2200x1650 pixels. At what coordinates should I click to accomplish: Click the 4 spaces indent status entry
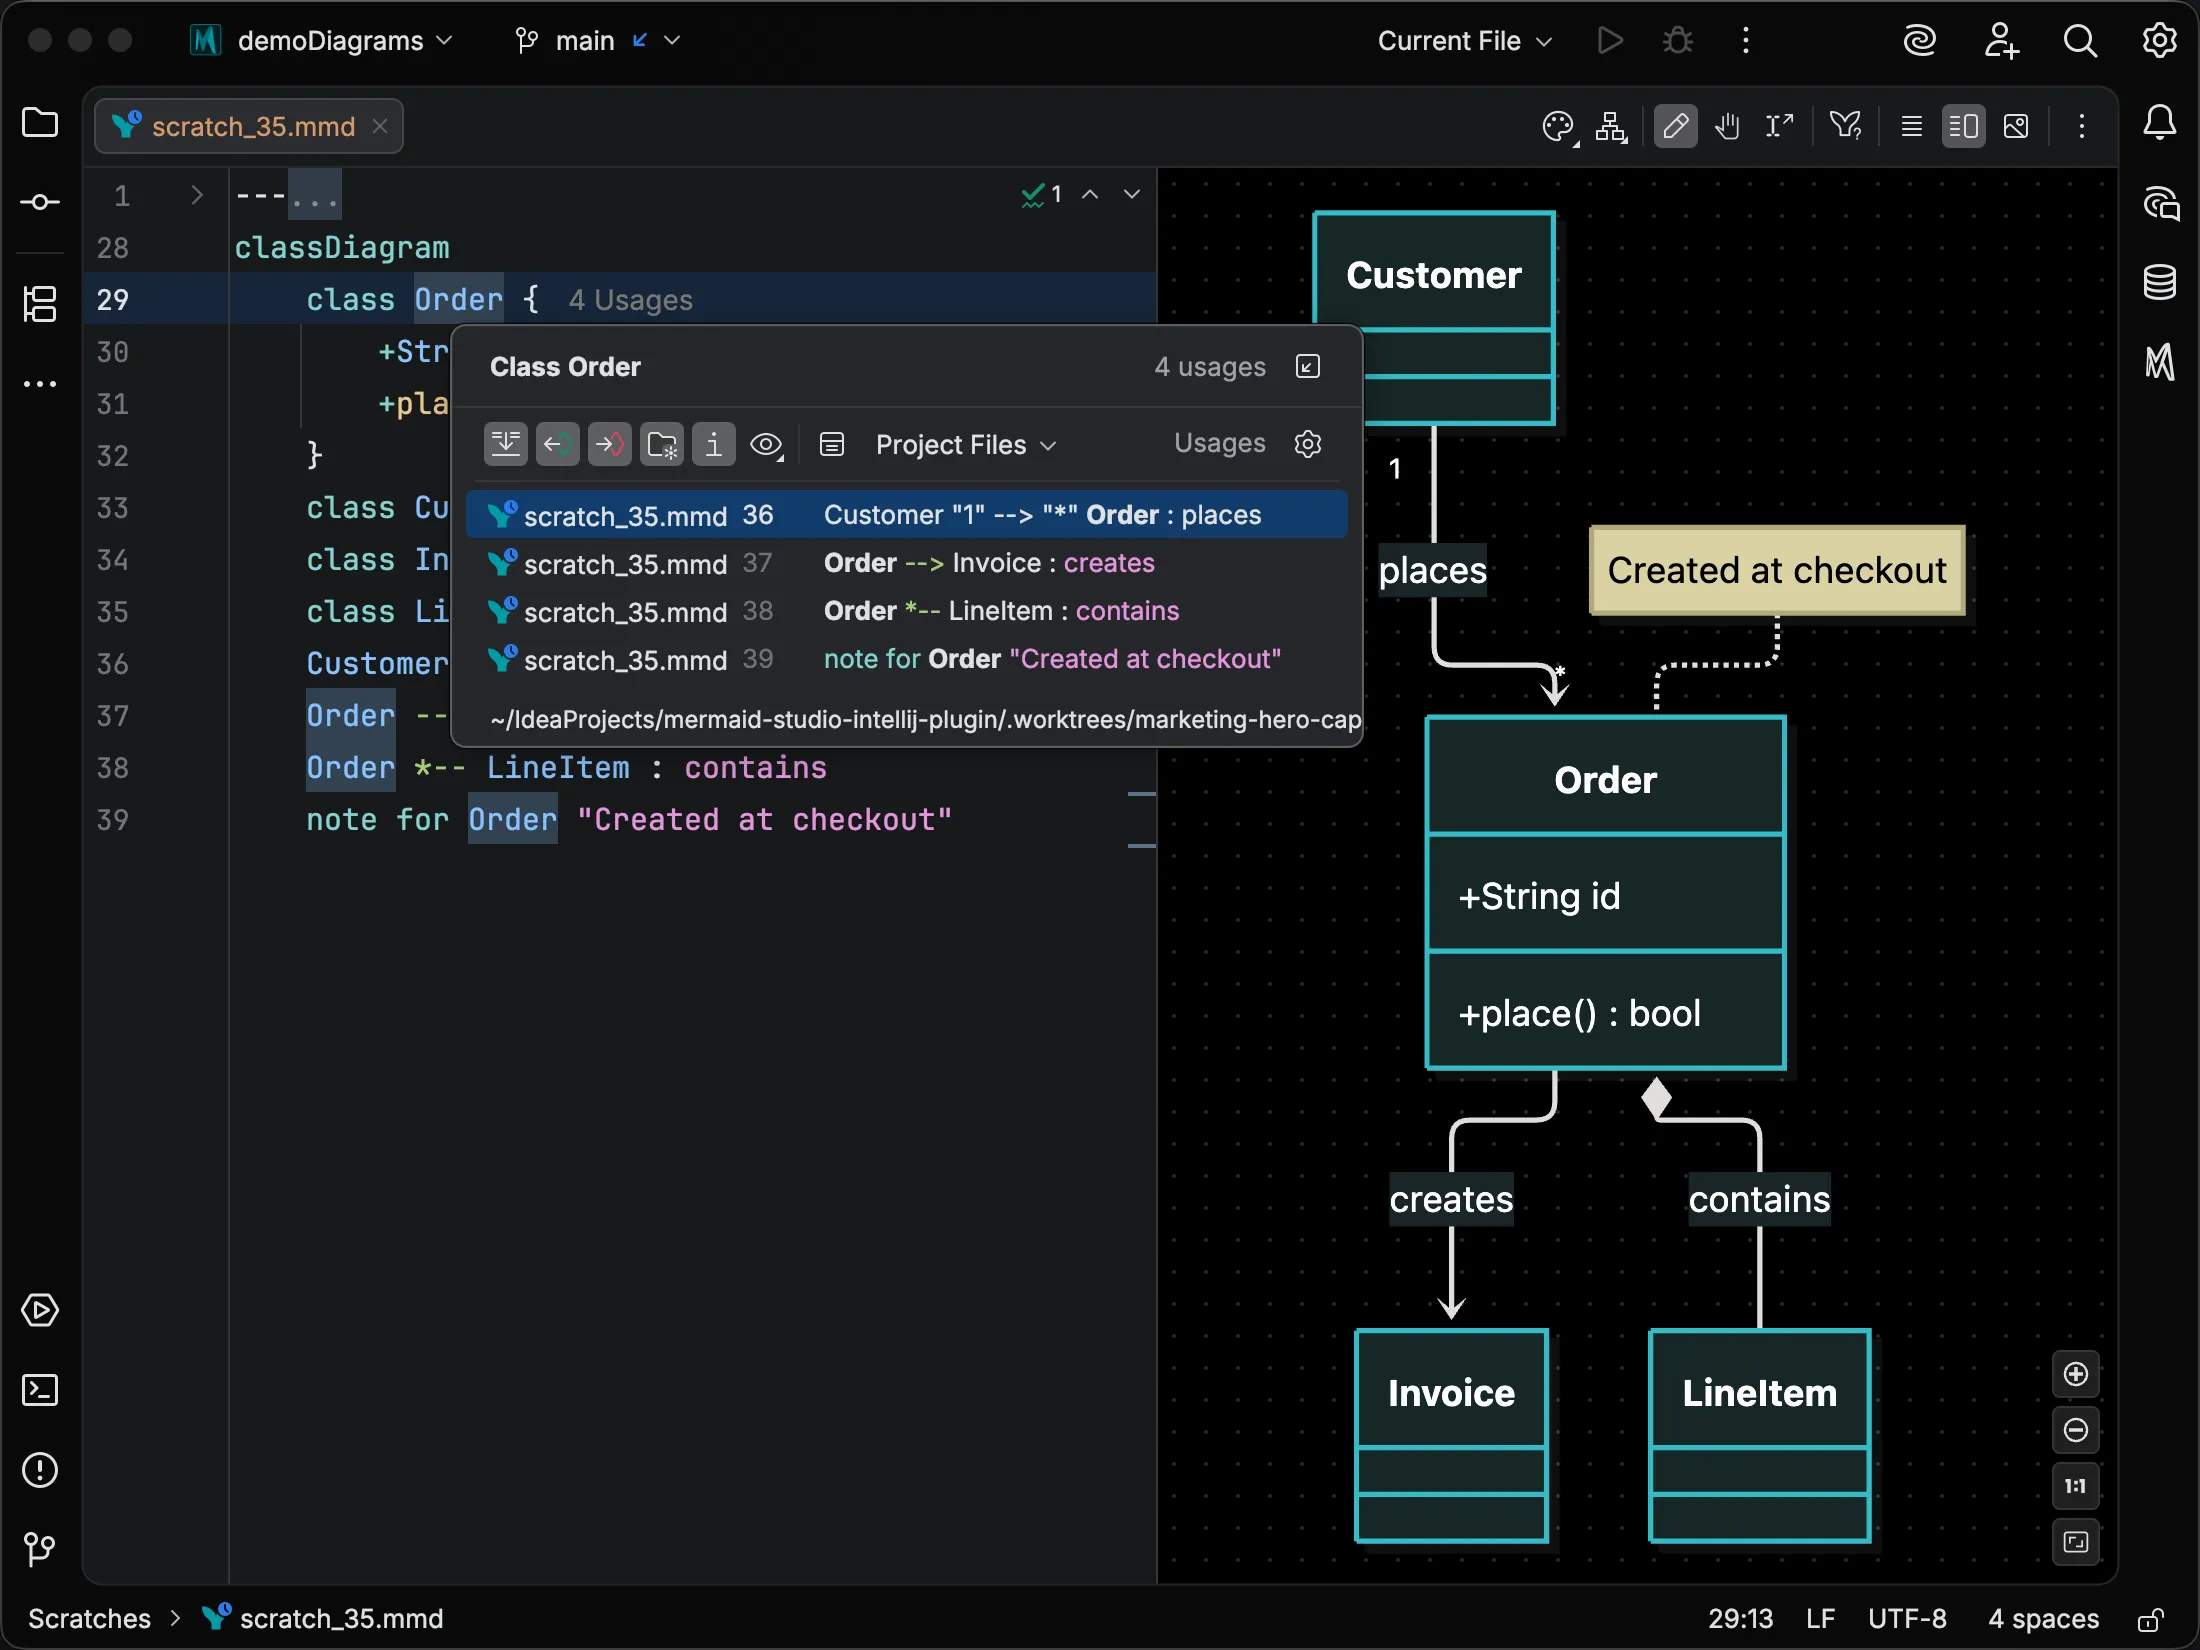pos(2043,1619)
